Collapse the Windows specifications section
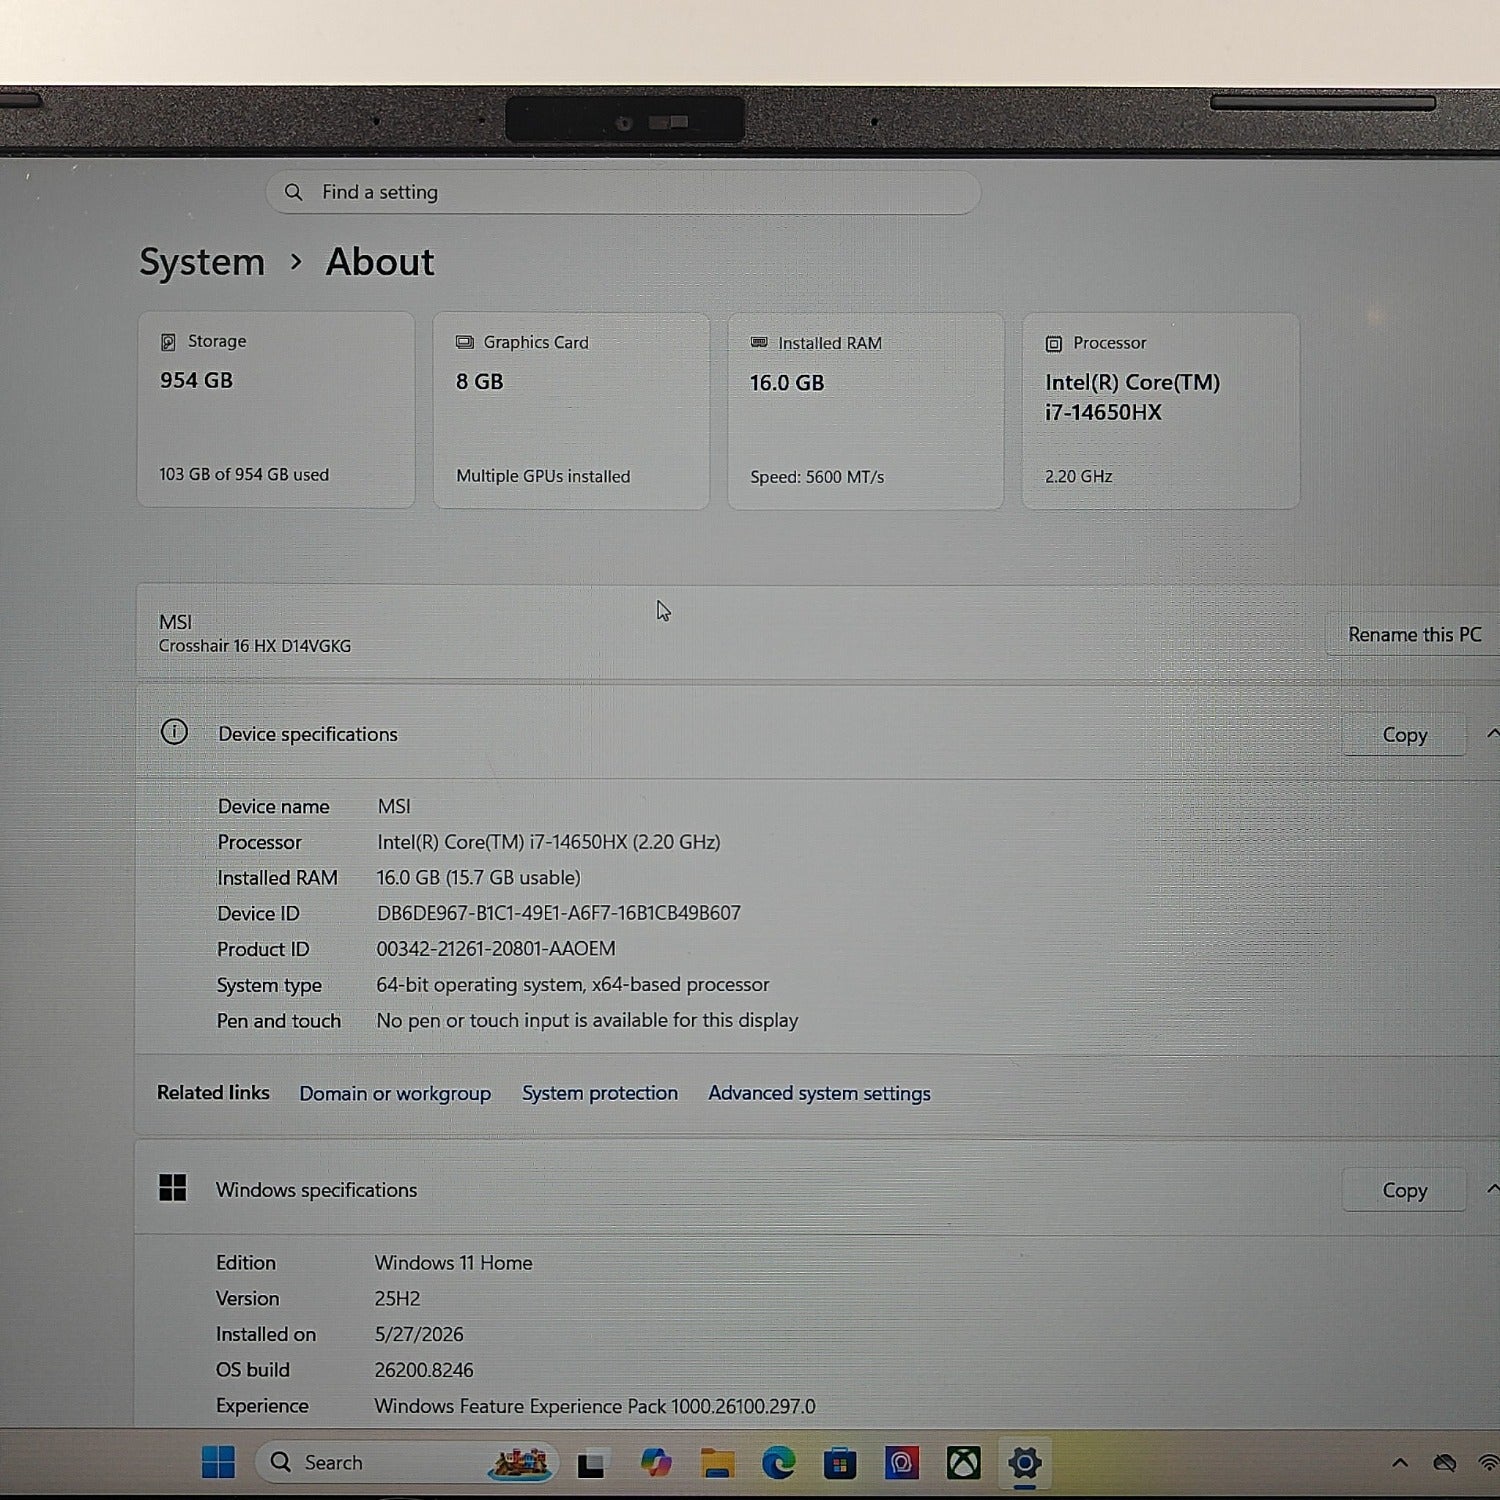1500x1500 pixels. (x=1491, y=1189)
